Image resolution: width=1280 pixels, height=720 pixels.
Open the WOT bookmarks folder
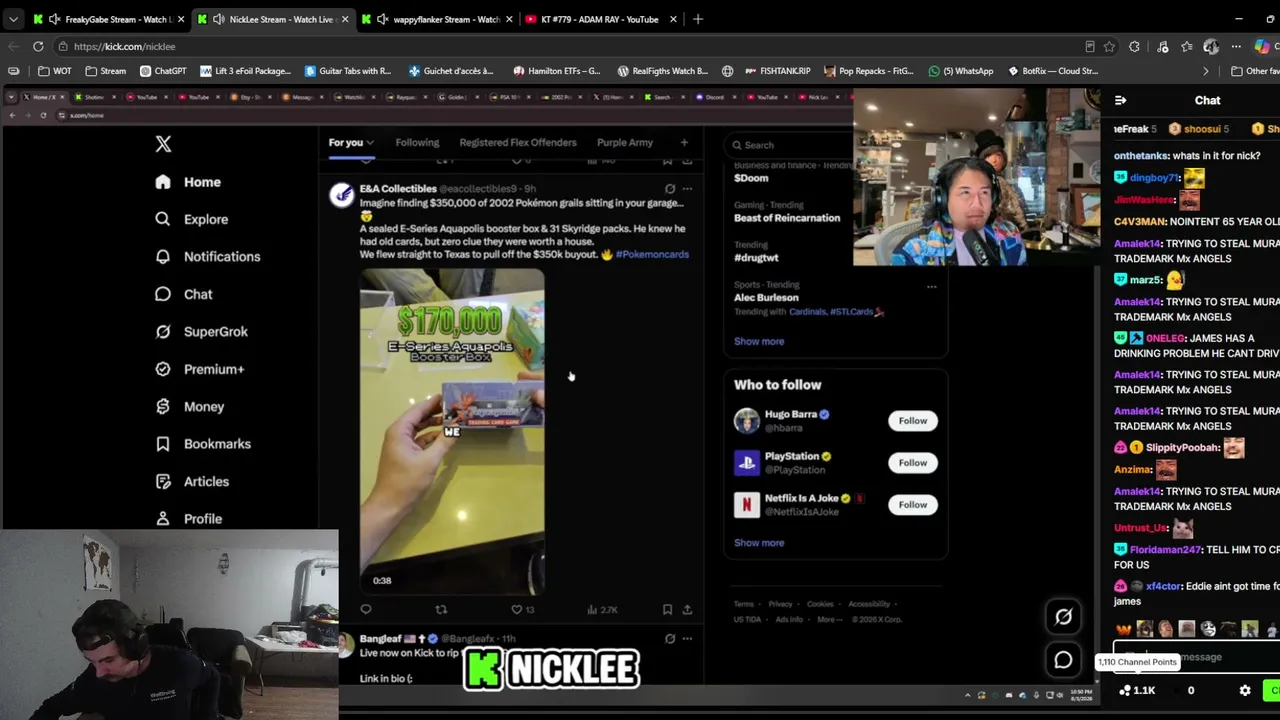point(55,71)
